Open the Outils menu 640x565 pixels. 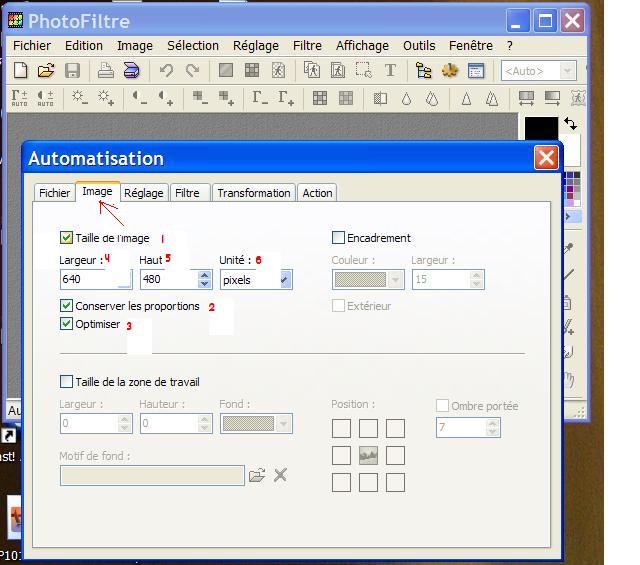point(419,45)
